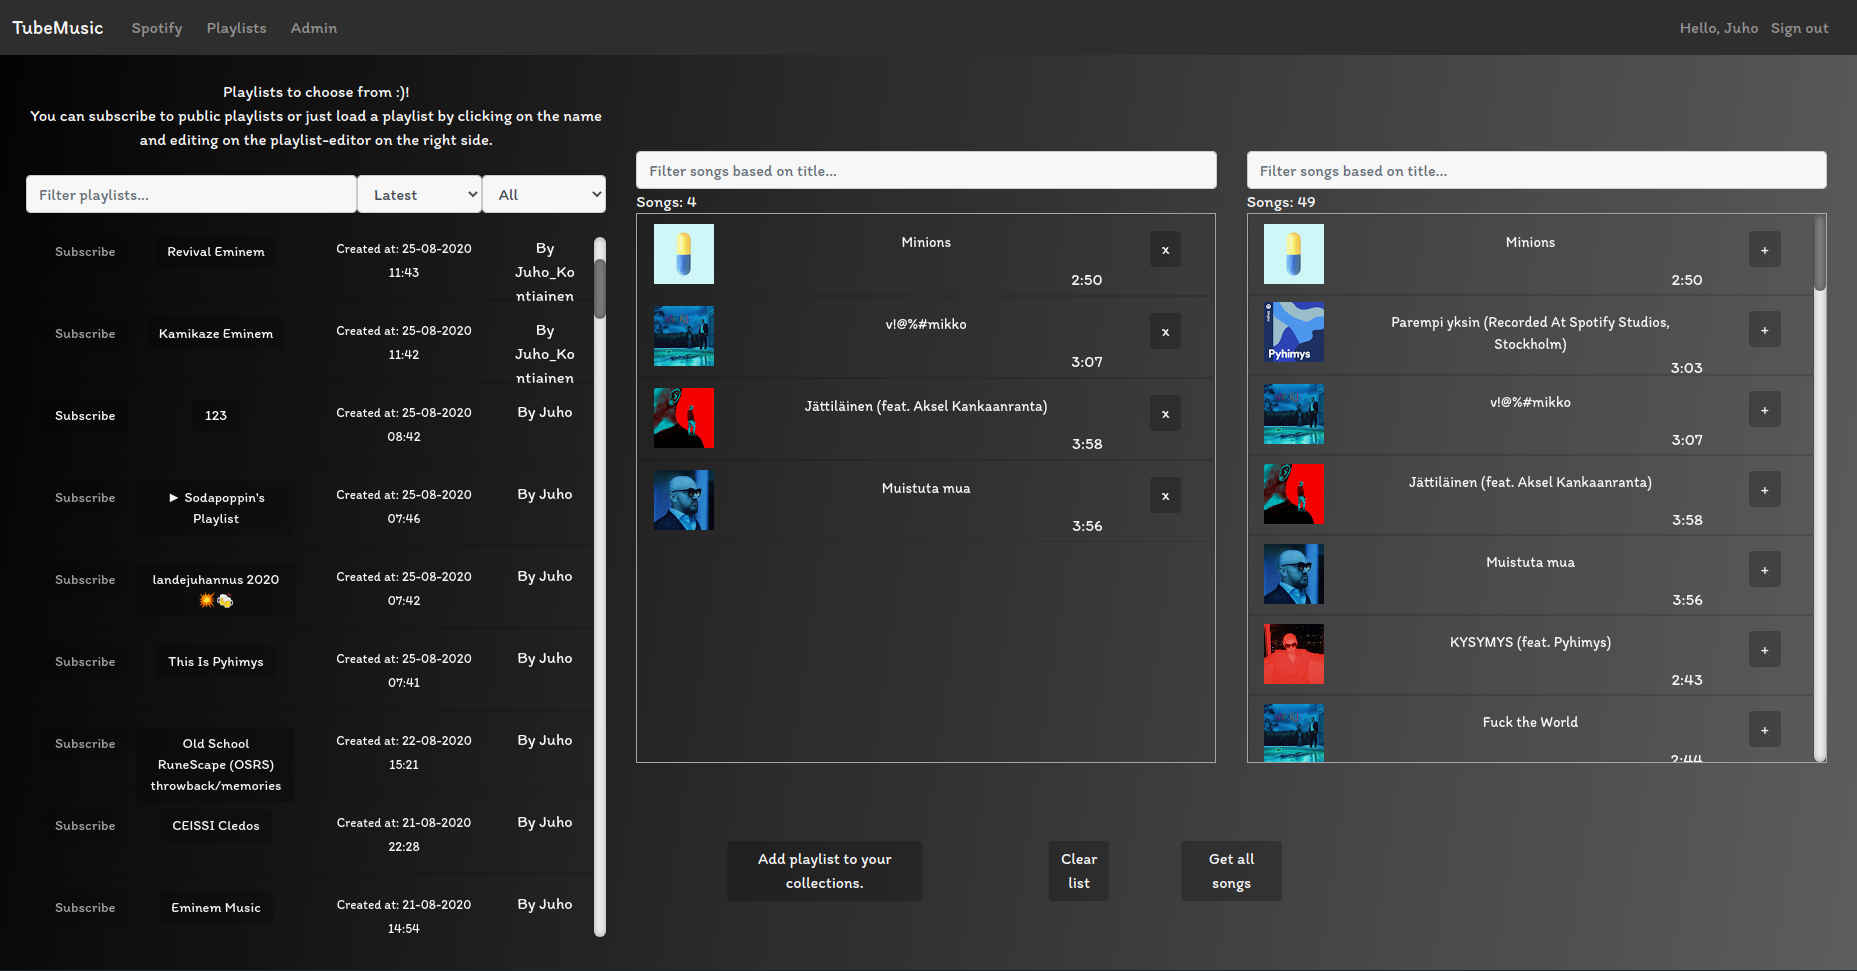
Task: Load Eminem Music playlist
Action: coord(216,908)
